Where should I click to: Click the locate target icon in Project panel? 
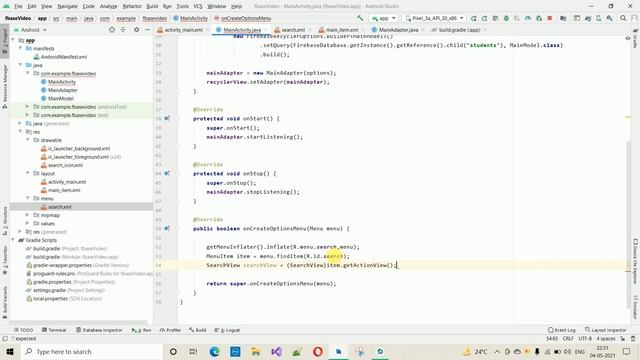[112, 30]
